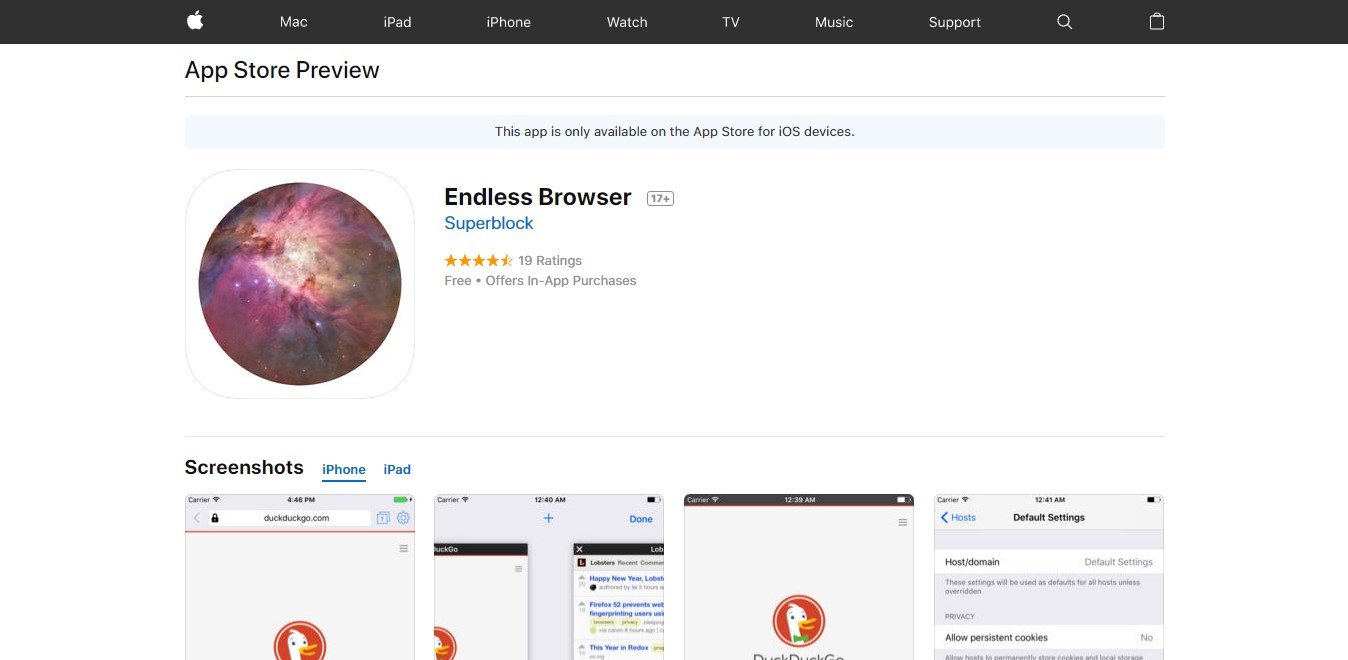Click the Host/domain Default Settings row

1049,562
